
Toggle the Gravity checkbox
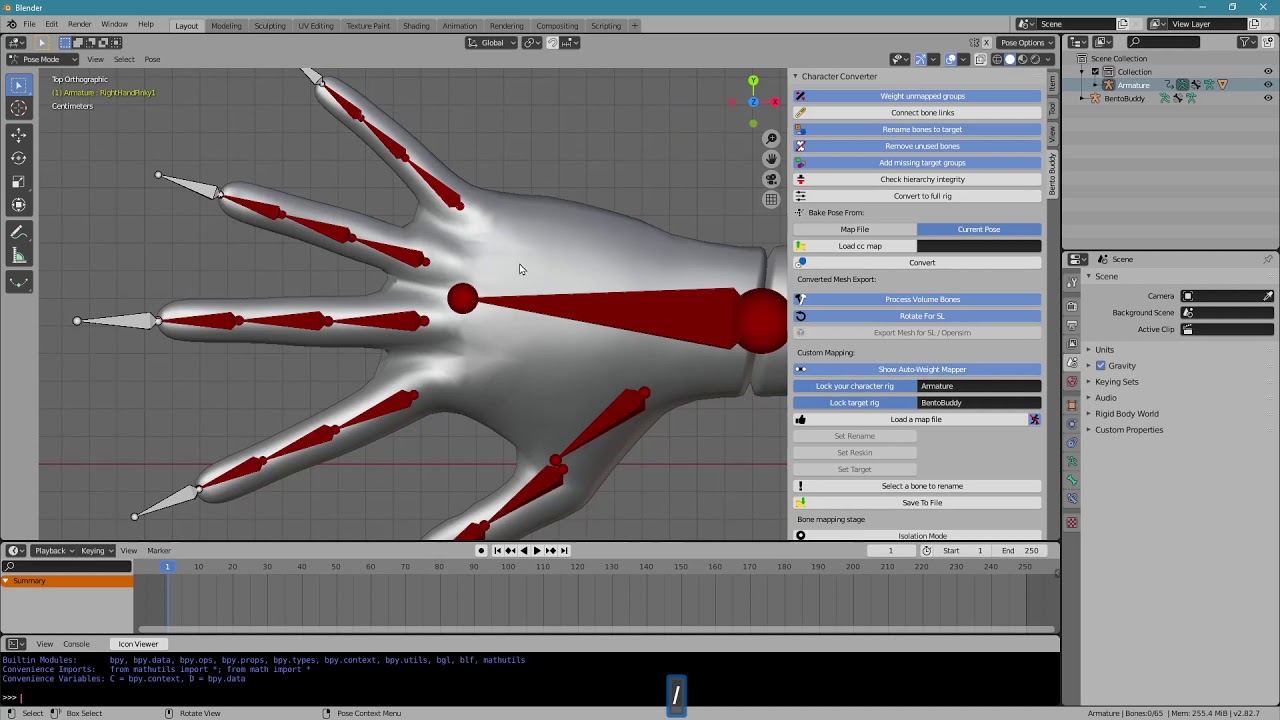(x=1101, y=366)
